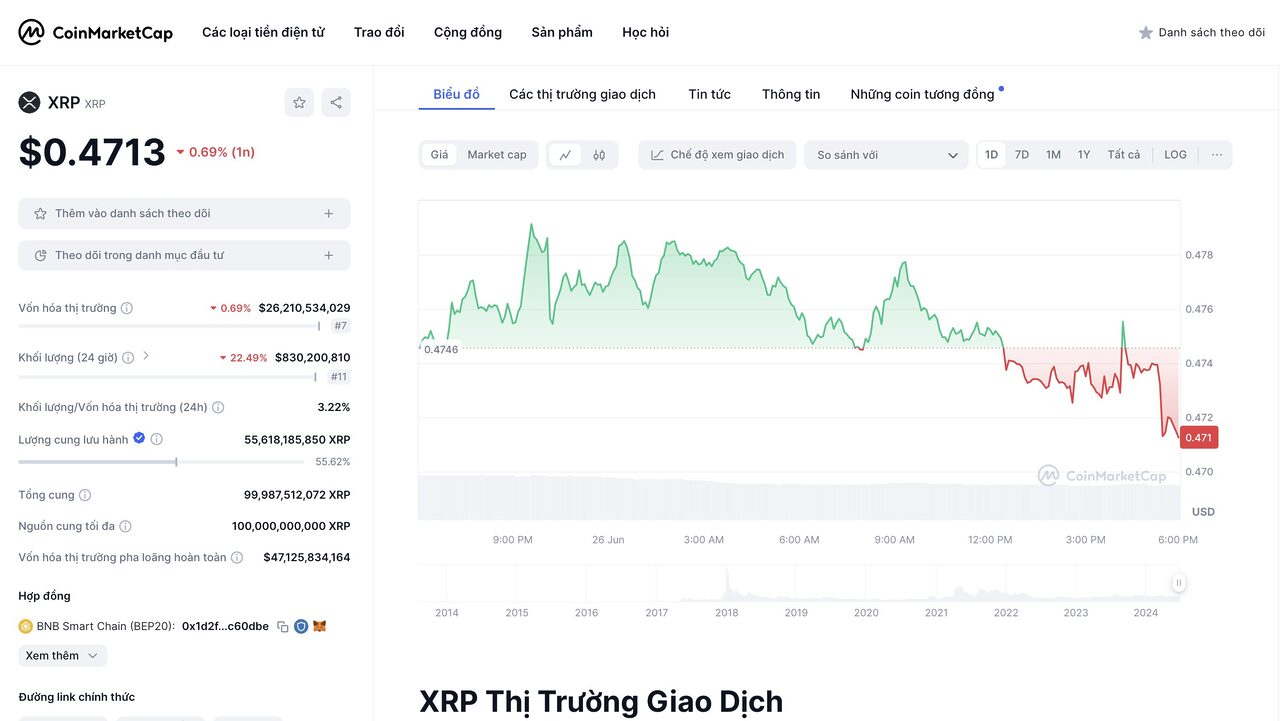Click the CoinMarketCap logo
Viewport: 1280px width, 721px height.
pyautogui.click(x=96, y=33)
